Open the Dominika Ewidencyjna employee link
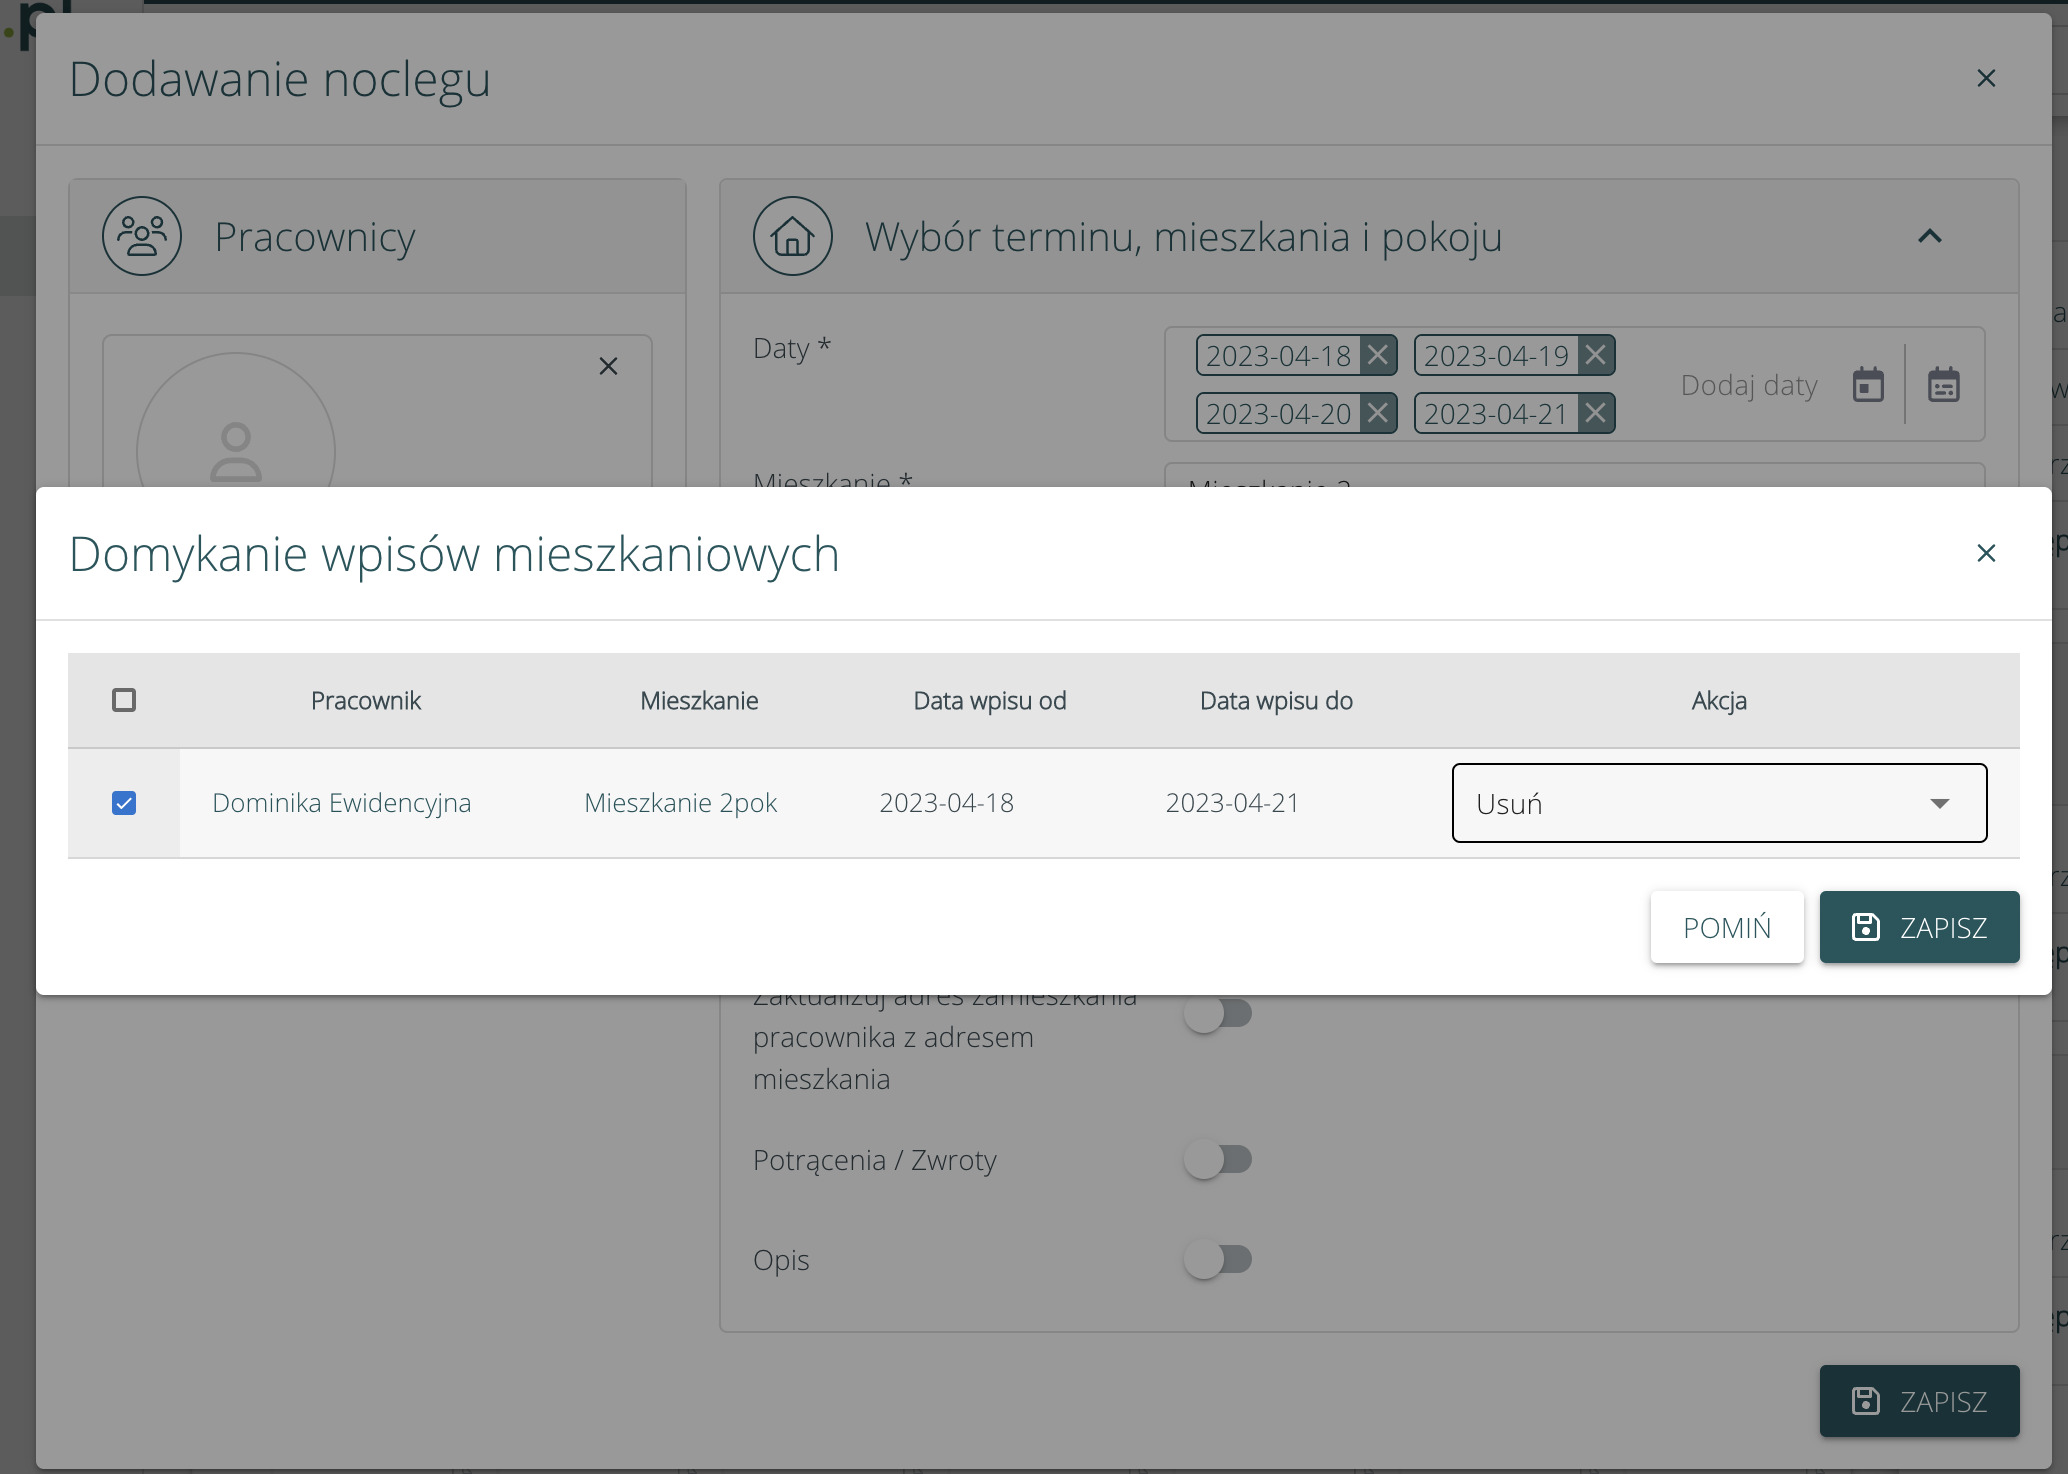Viewport: 2068px width, 1474px height. [341, 803]
